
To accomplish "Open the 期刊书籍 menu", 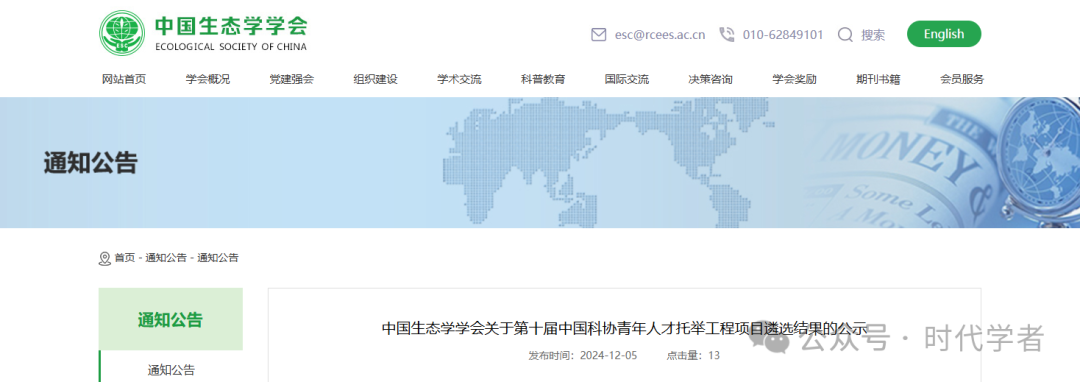I will (878, 79).
